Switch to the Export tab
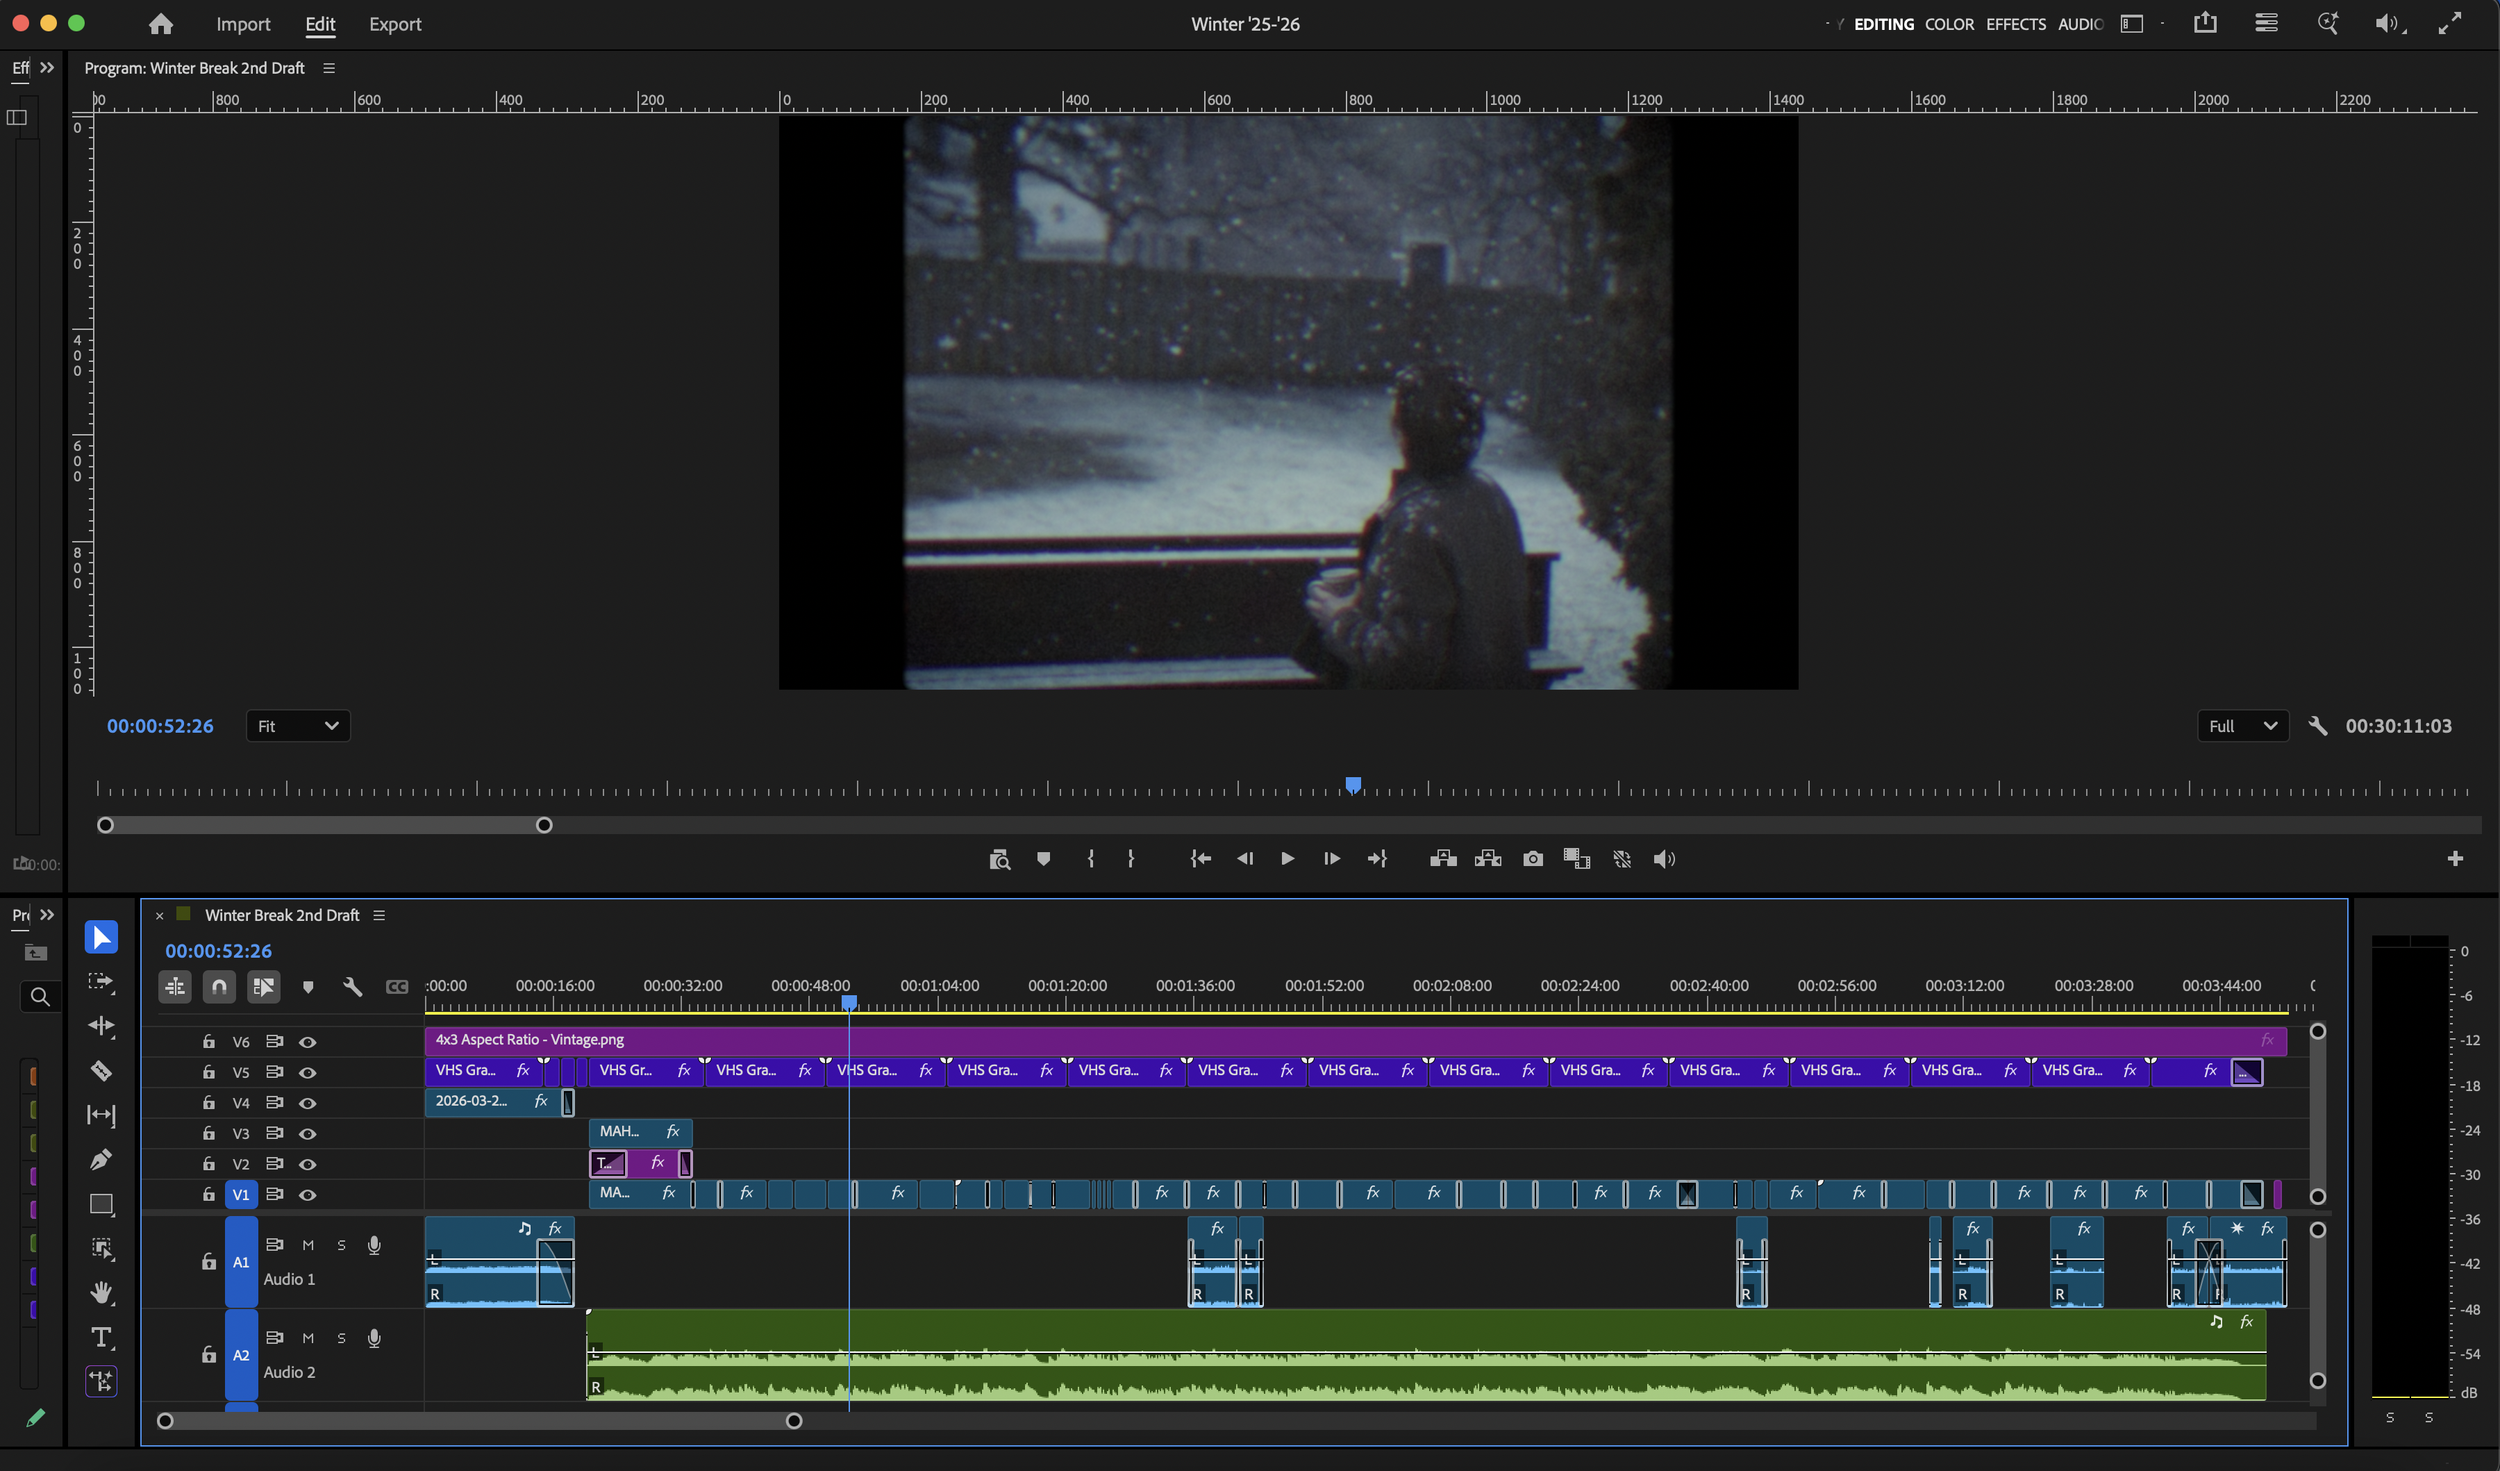 (395, 24)
